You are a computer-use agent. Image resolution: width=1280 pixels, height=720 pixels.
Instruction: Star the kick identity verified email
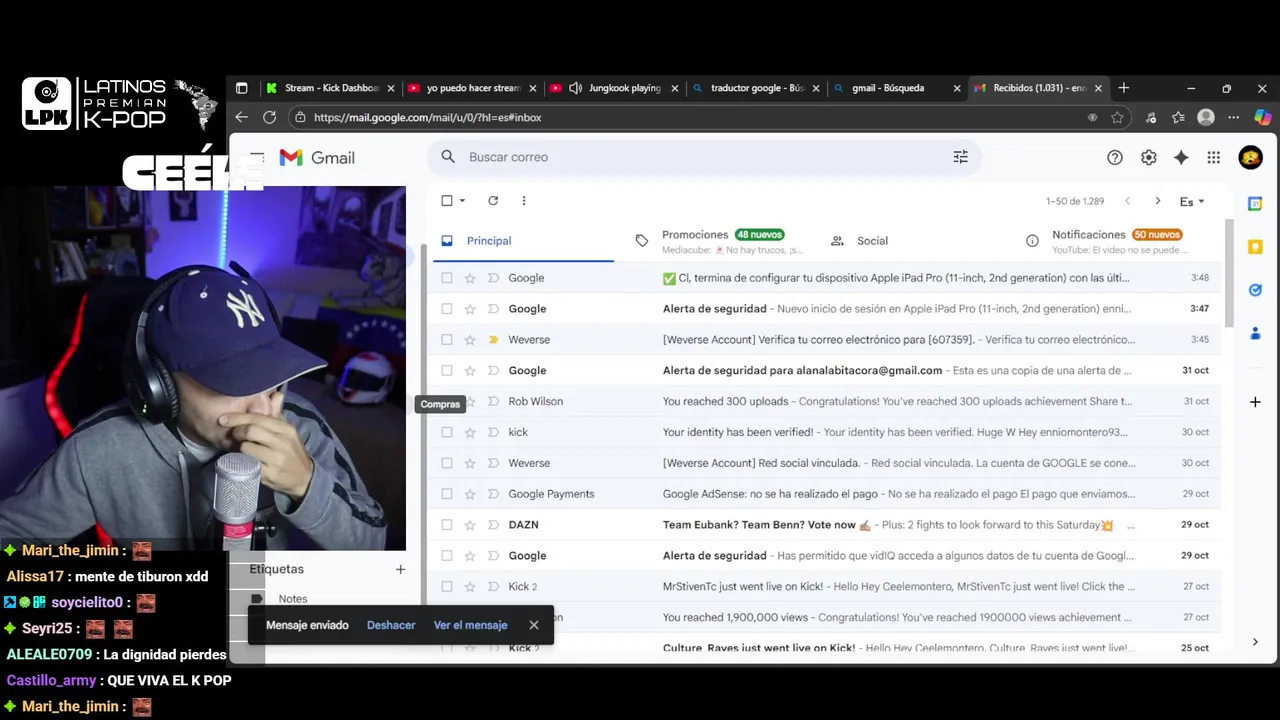click(x=470, y=432)
